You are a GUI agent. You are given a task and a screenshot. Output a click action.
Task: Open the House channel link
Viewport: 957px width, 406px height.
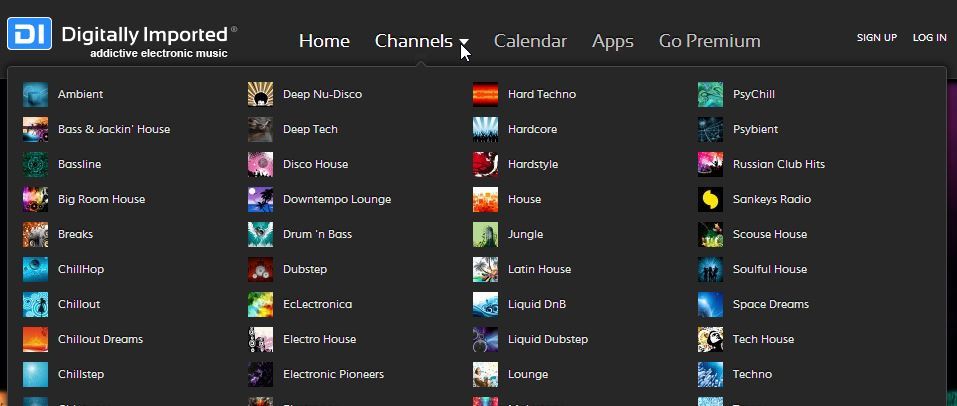click(x=524, y=200)
